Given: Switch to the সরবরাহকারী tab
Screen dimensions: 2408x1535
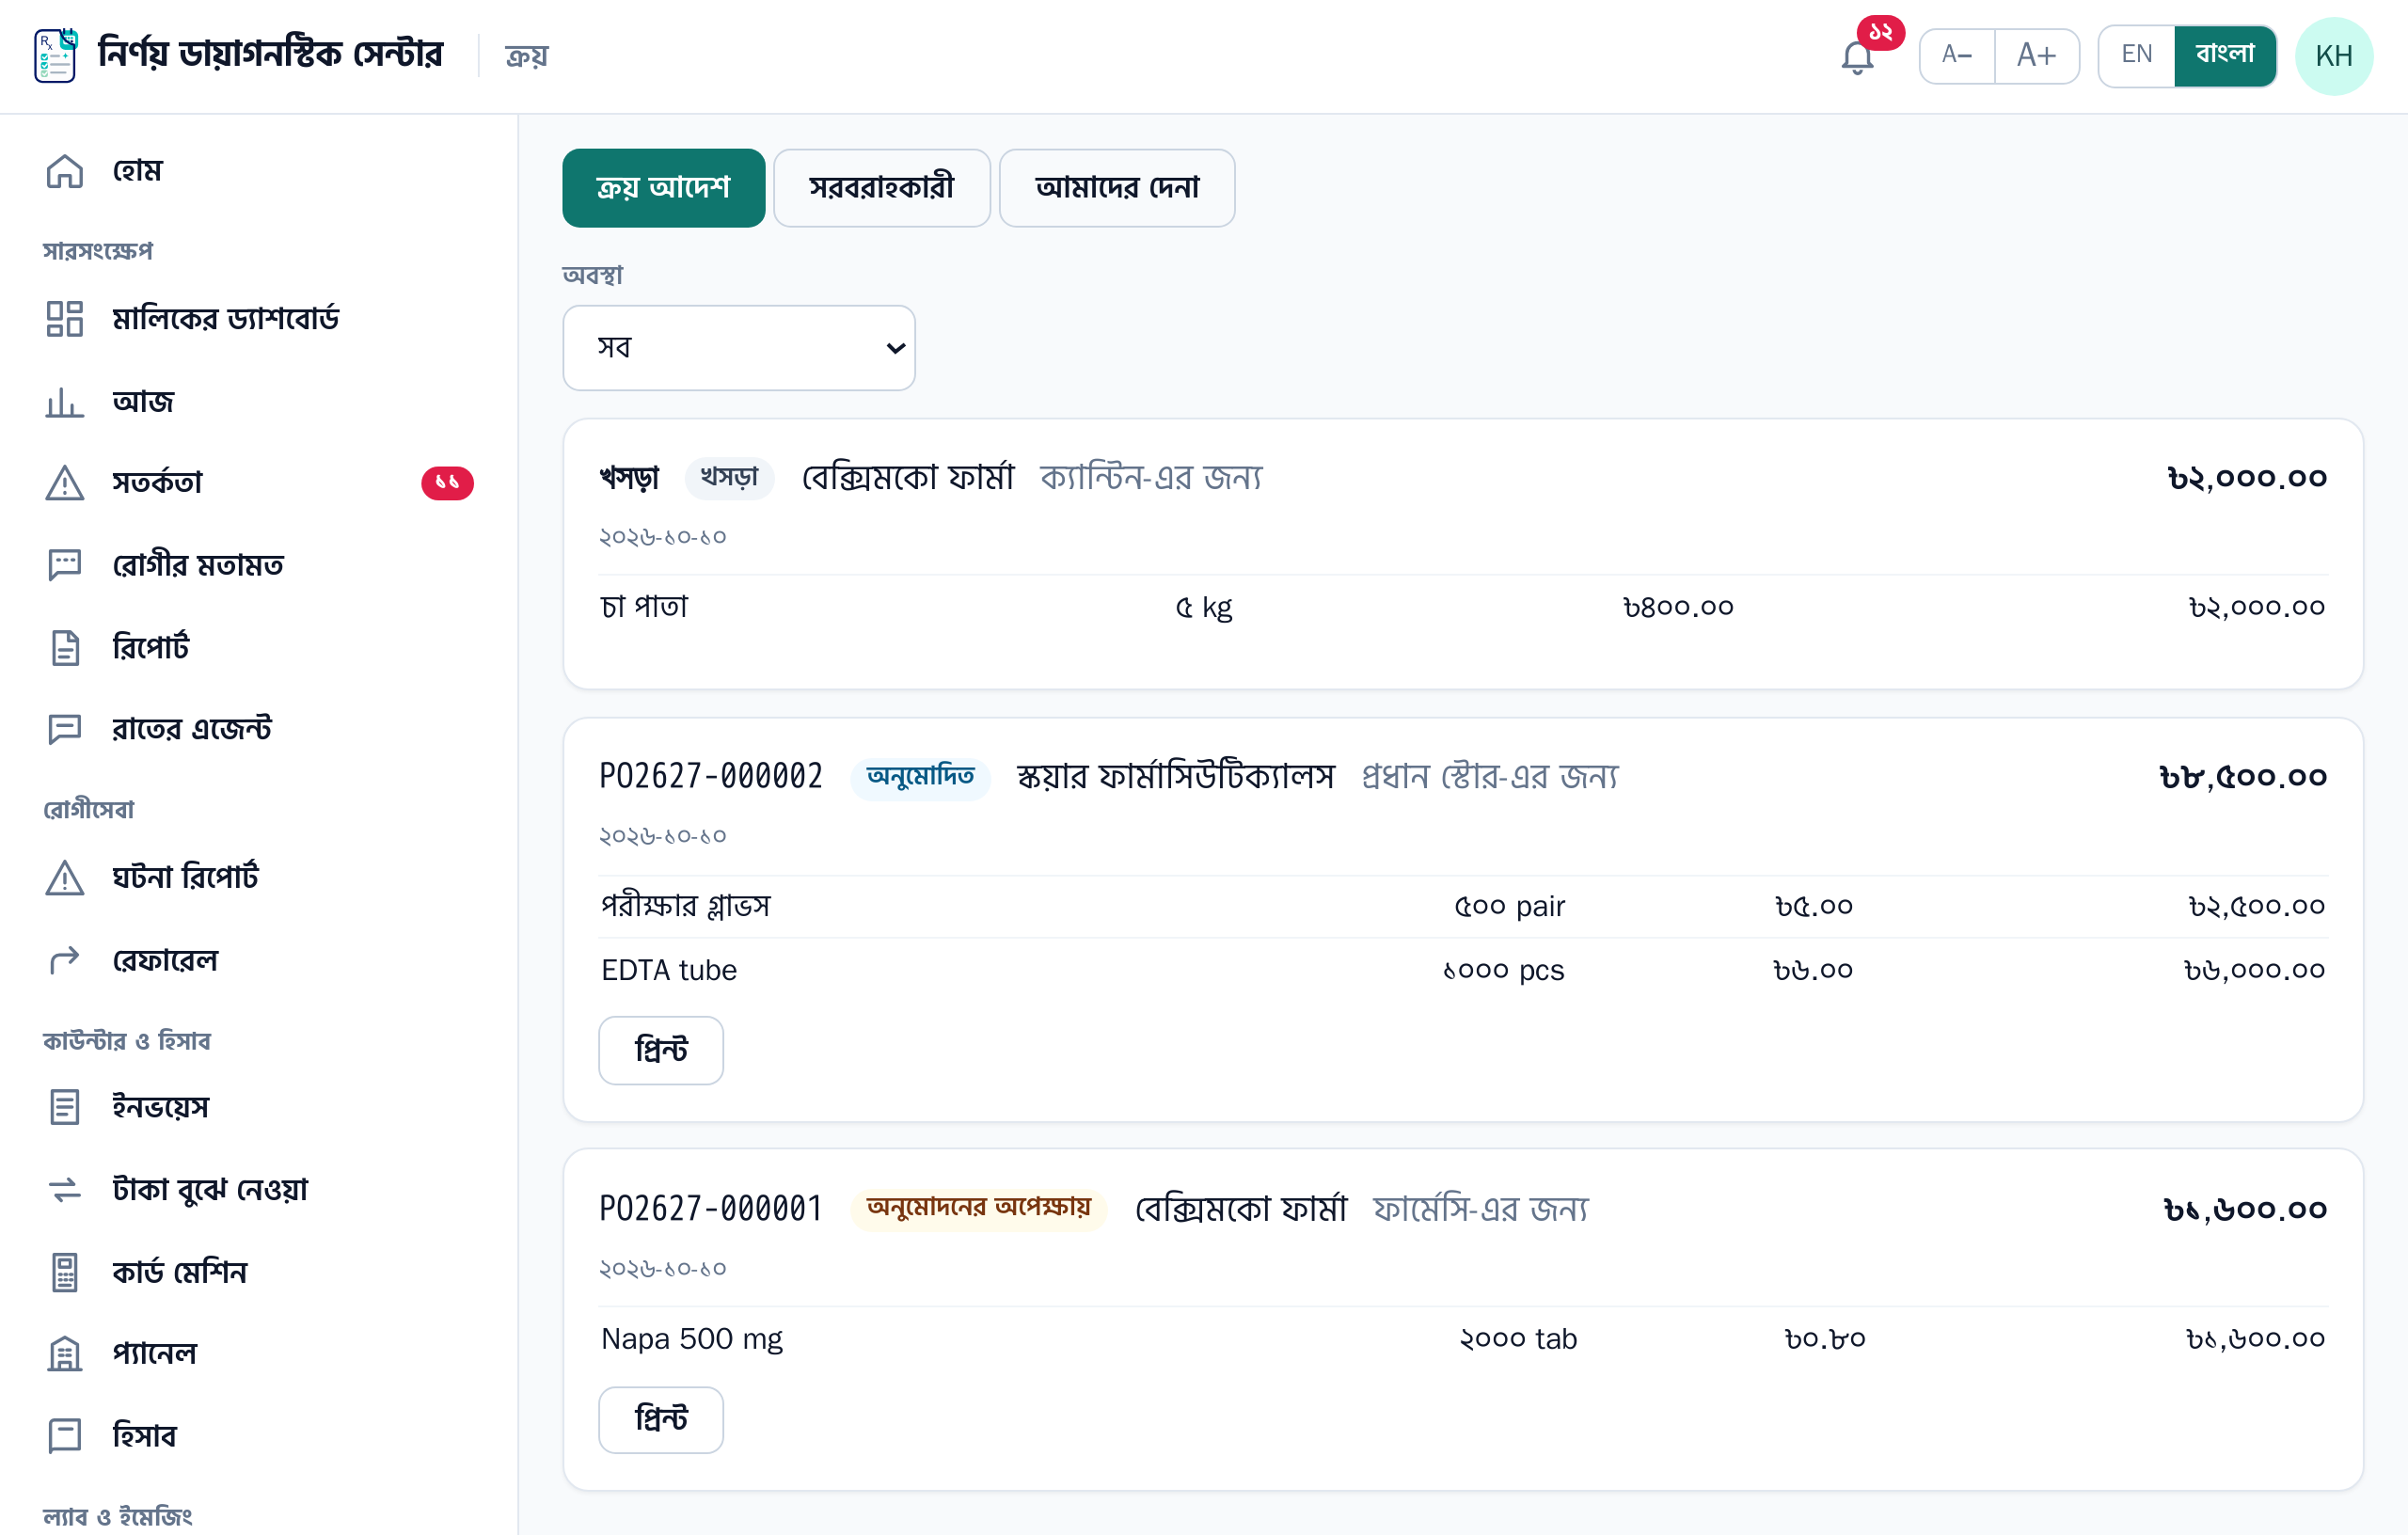Looking at the screenshot, I should [881, 188].
